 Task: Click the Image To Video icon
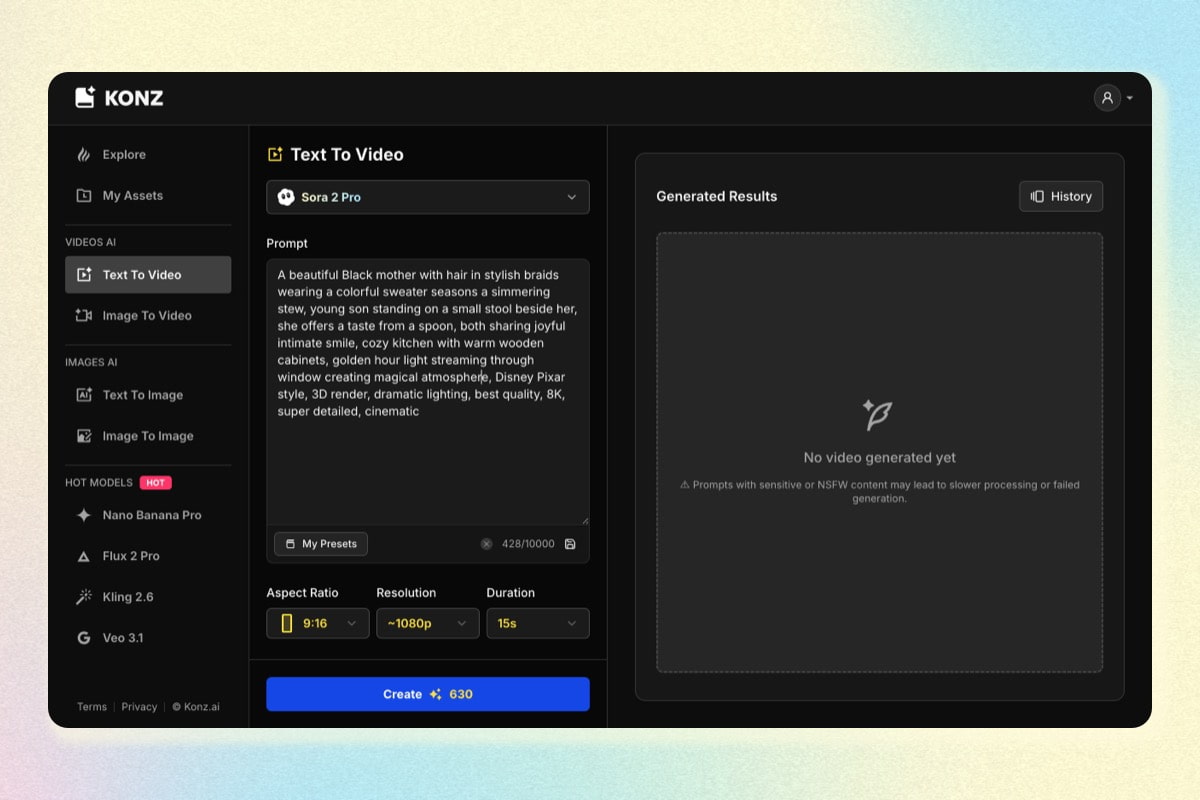point(84,316)
